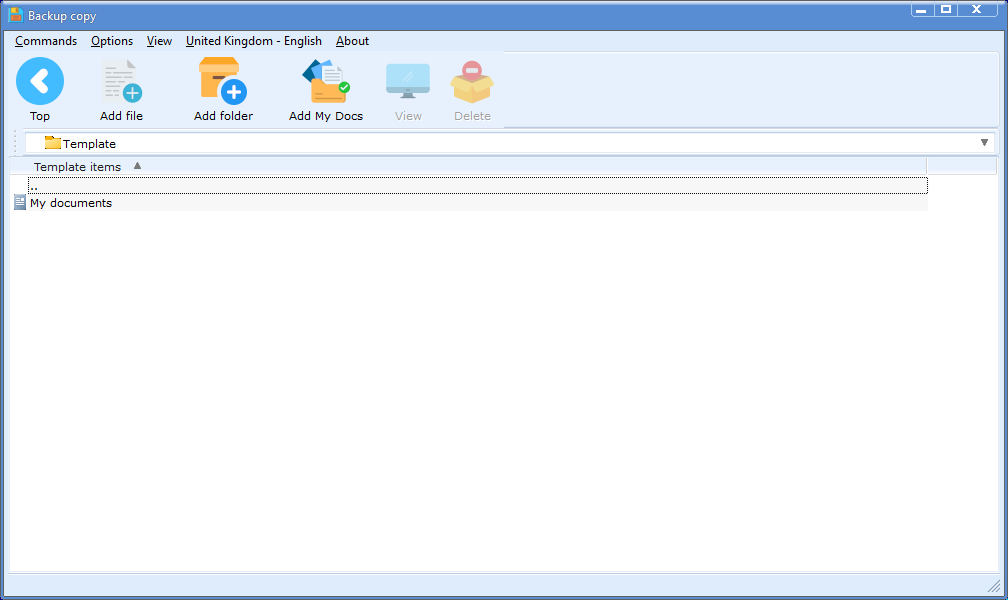Maximize the Backup copy window
1008x600 pixels.
(946, 9)
